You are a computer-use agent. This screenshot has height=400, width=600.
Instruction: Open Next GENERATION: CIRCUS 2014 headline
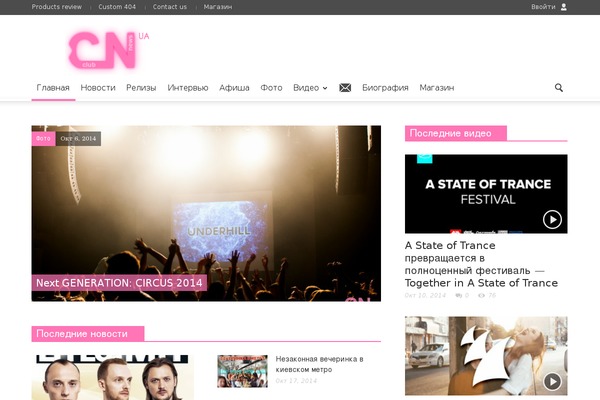[119, 283]
